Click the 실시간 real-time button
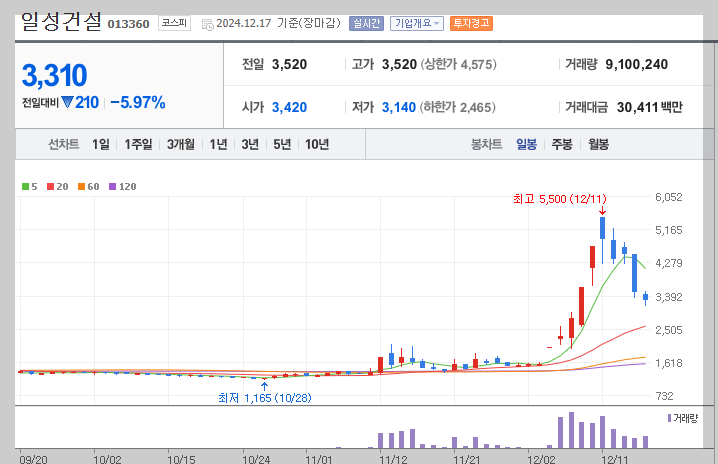This screenshot has width=718, height=464. click(x=366, y=23)
